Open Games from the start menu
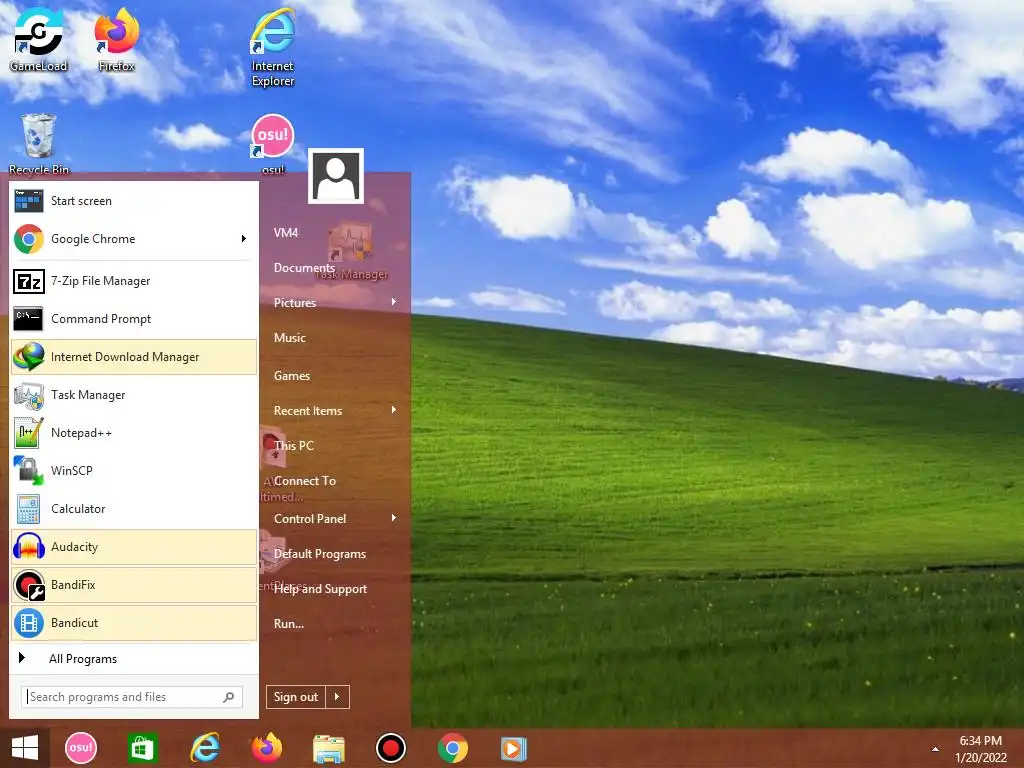This screenshot has width=1024, height=768. coord(292,376)
